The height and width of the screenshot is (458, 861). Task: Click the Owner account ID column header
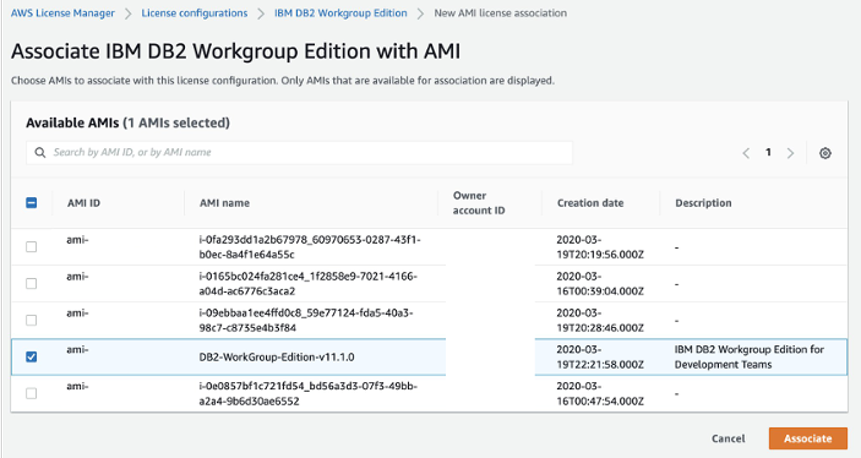pyautogui.click(x=479, y=203)
